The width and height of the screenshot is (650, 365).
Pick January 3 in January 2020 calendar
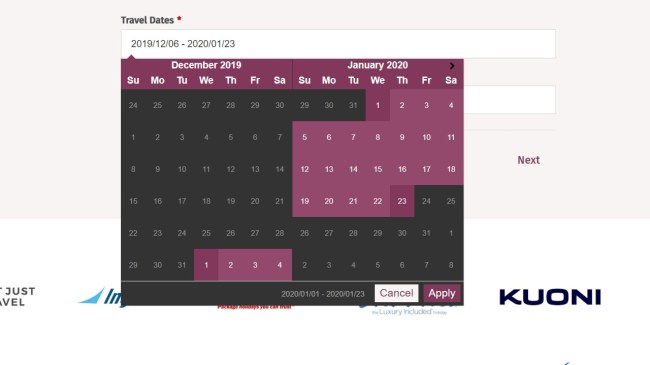[426, 105]
